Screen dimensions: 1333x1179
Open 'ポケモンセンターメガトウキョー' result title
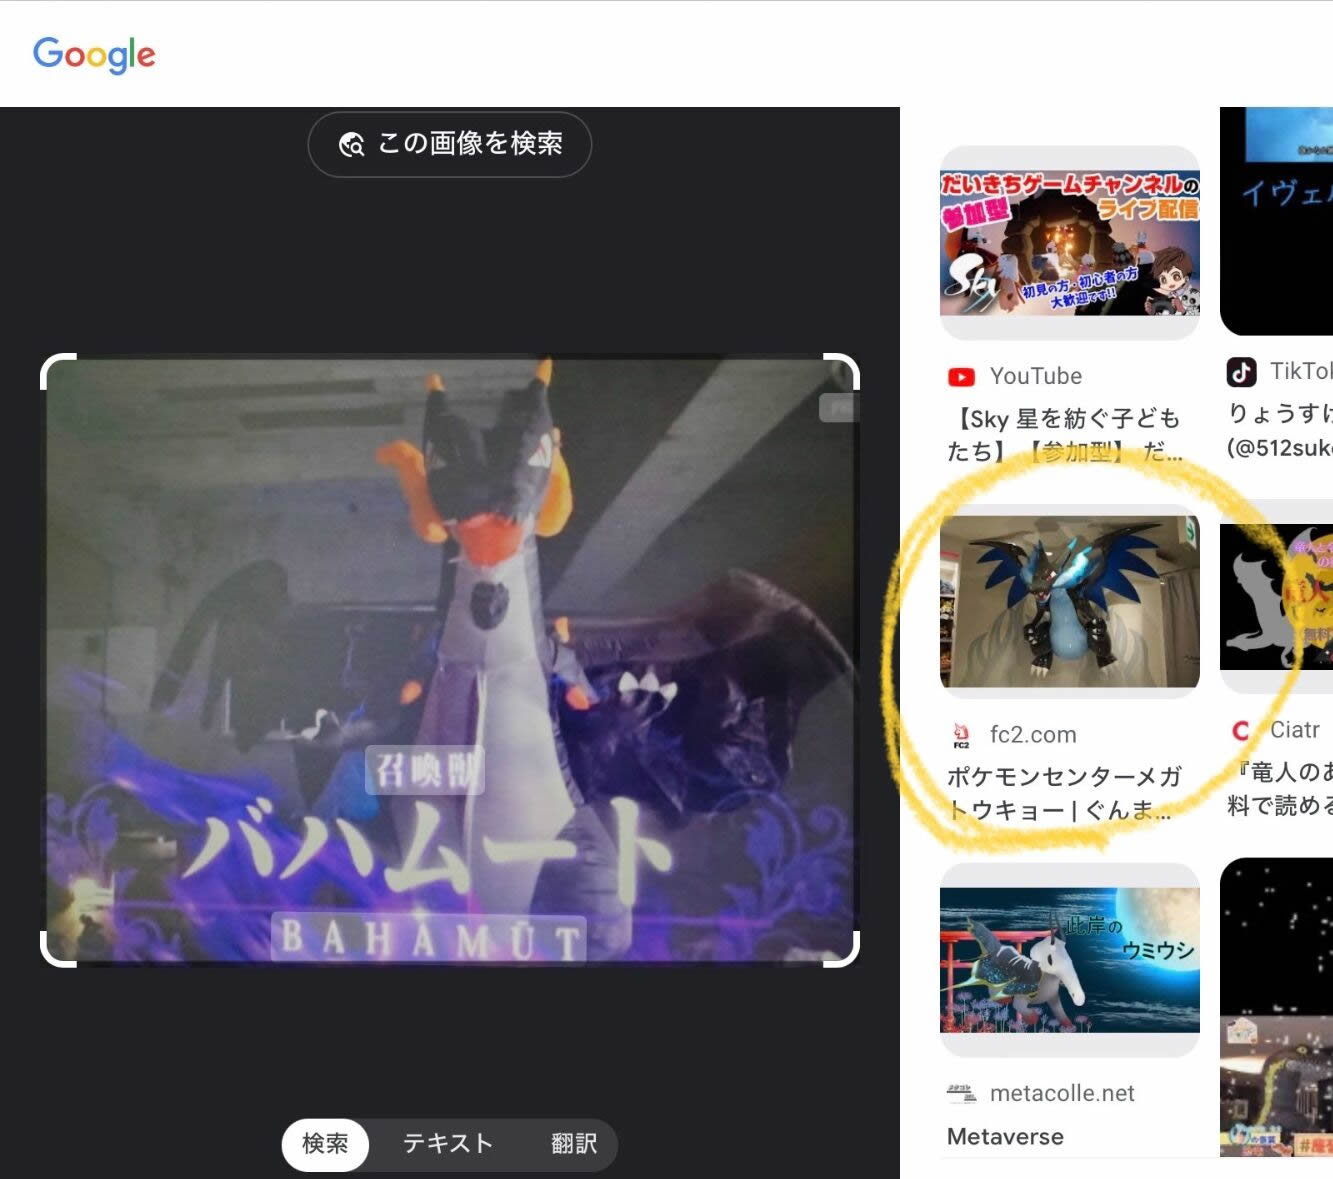(x=1064, y=793)
